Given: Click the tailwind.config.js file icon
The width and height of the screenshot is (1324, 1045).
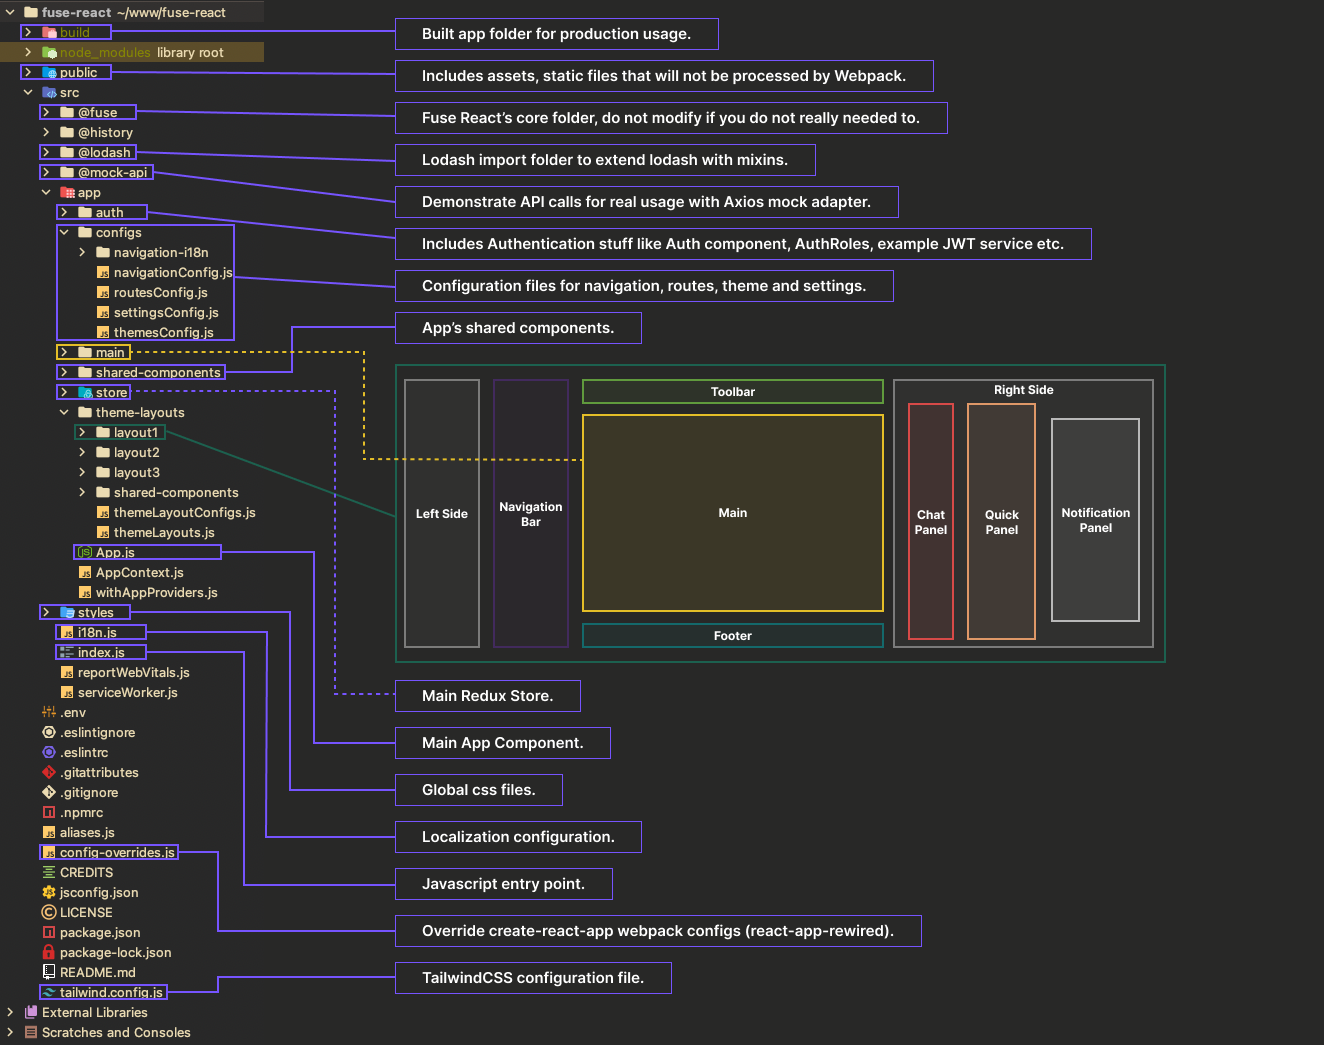Looking at the screenshot, I should pos(49,993).
